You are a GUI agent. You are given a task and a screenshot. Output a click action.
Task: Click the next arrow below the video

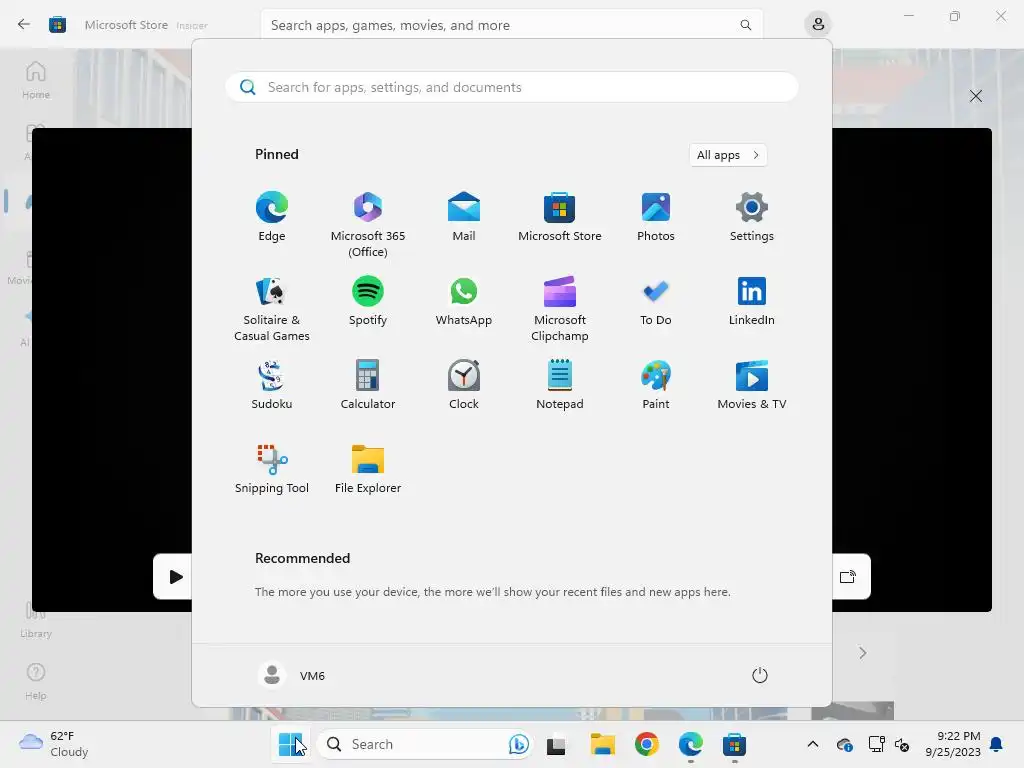[x=863, y=652]
